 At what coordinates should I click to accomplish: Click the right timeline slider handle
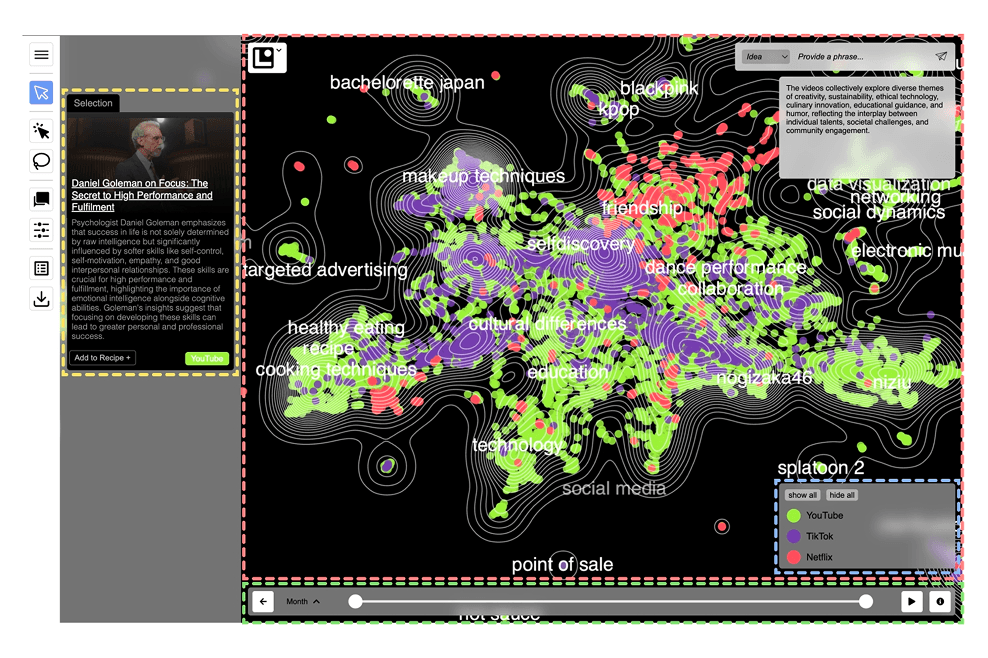866,602
